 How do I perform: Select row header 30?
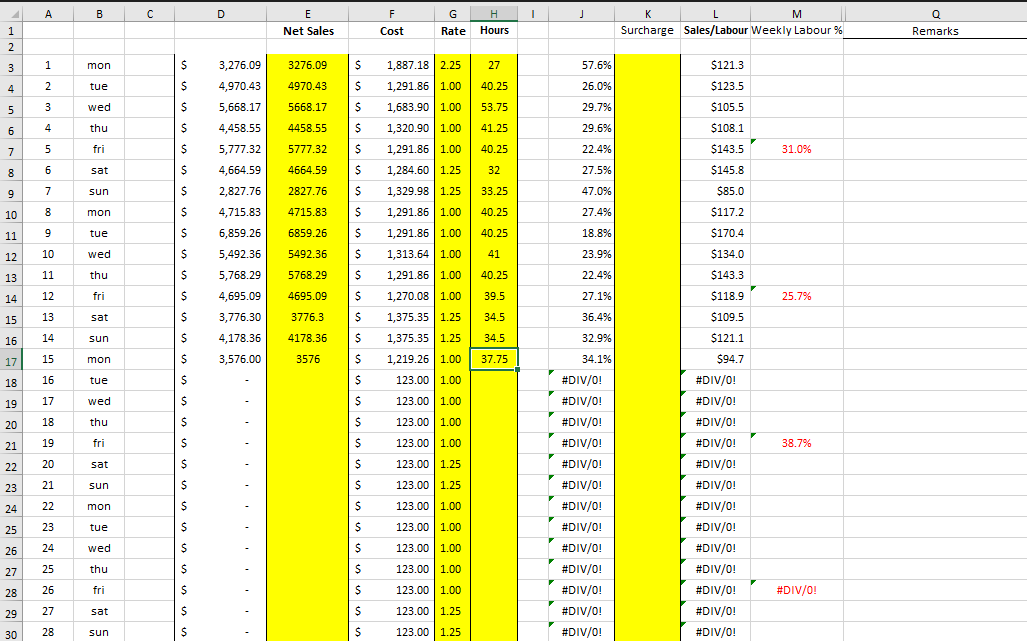(11, 634)
